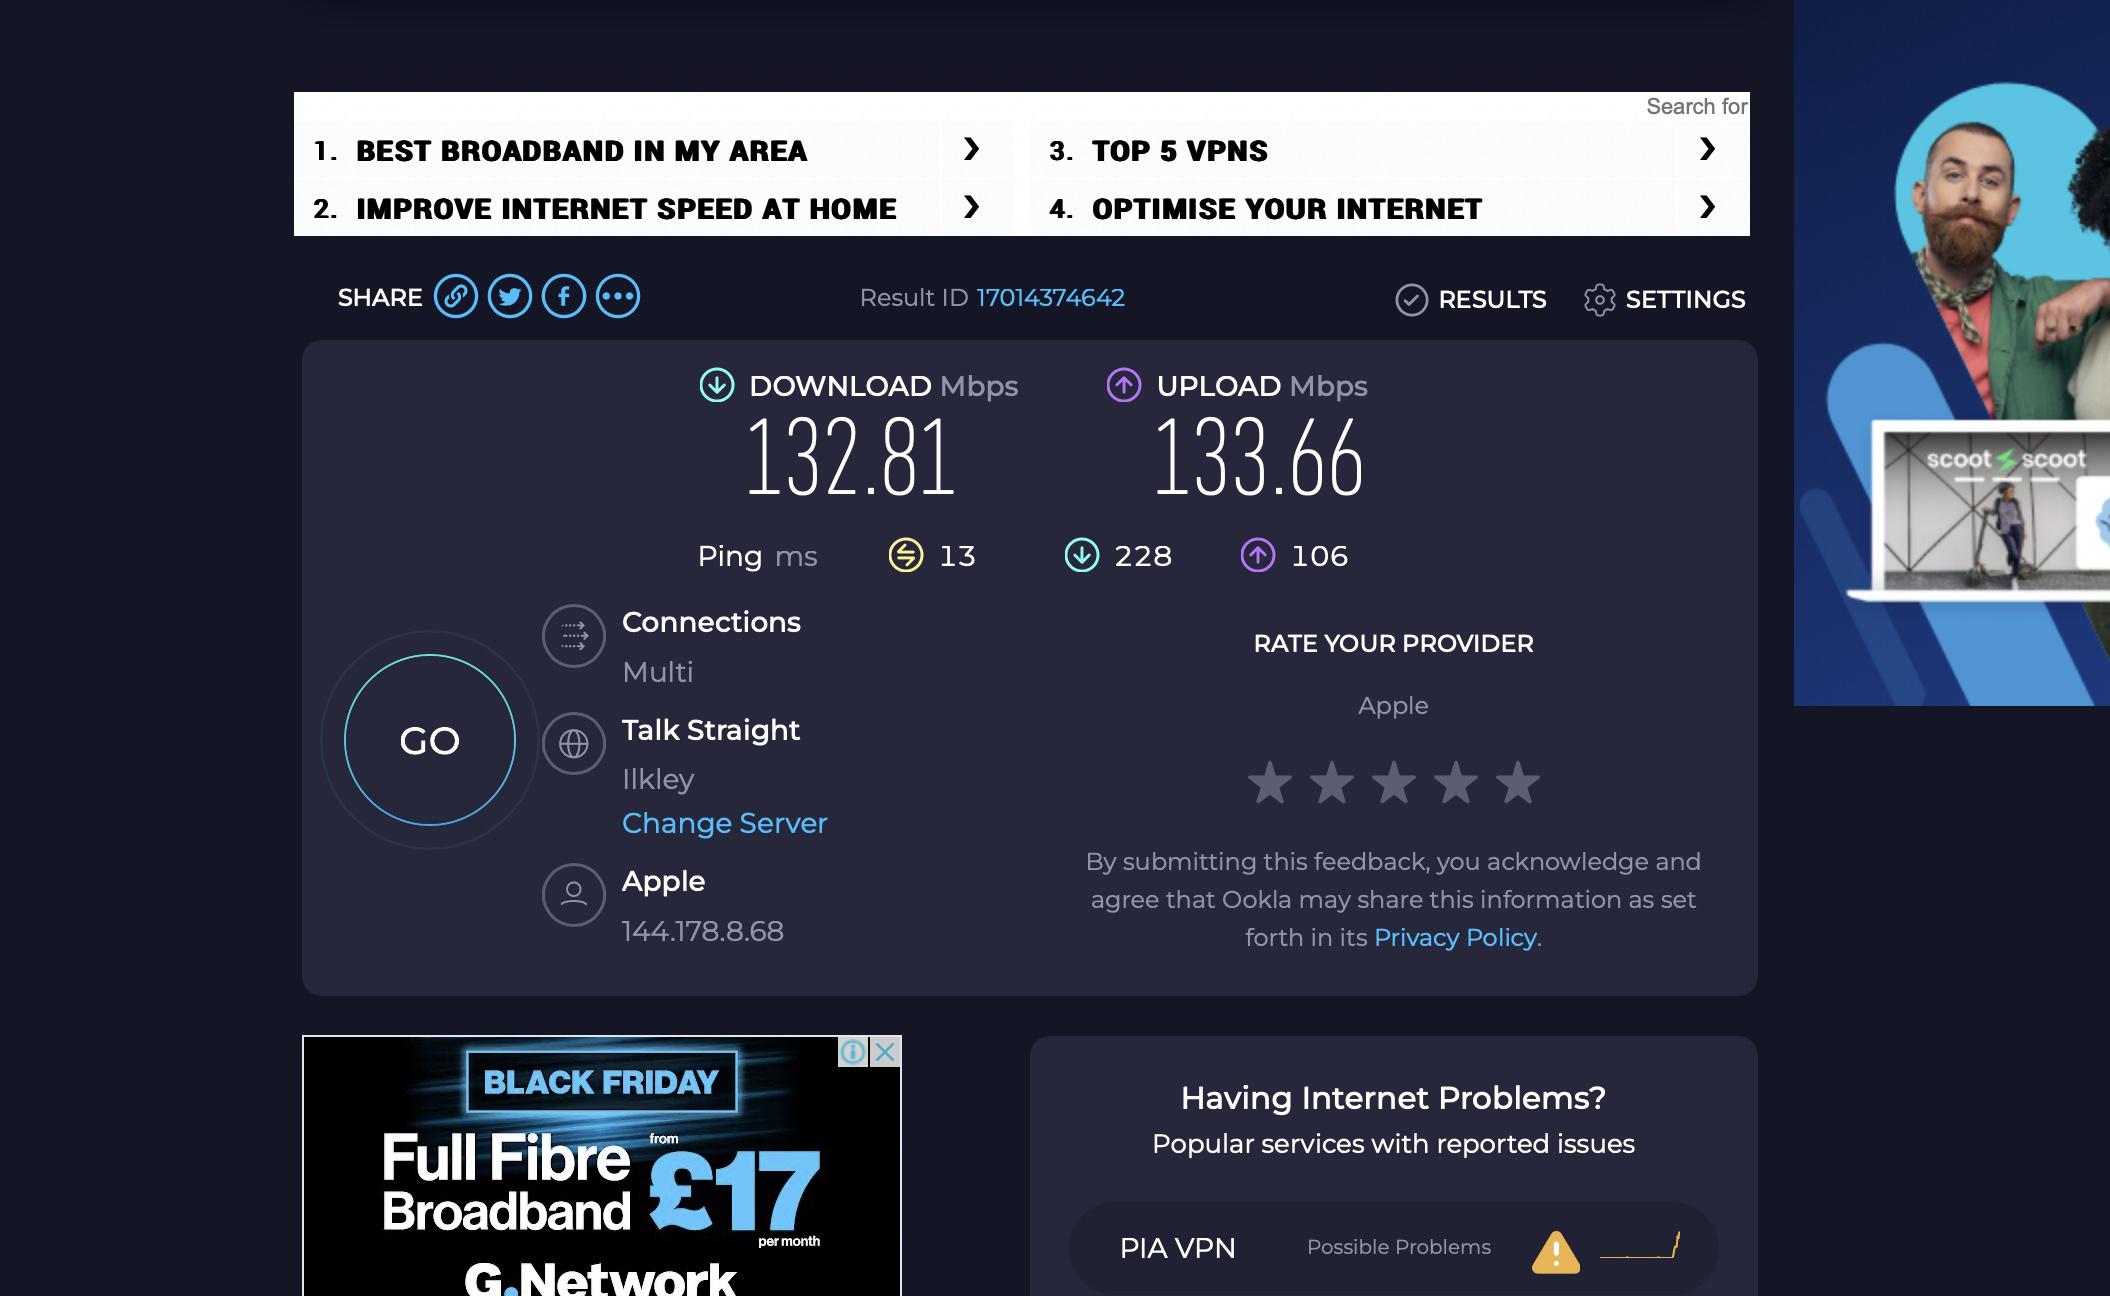This screenshot has width=2110, height=1296.
Task: Expand Optimise Your Internet arrow
Action: (x=1707, y=208)
